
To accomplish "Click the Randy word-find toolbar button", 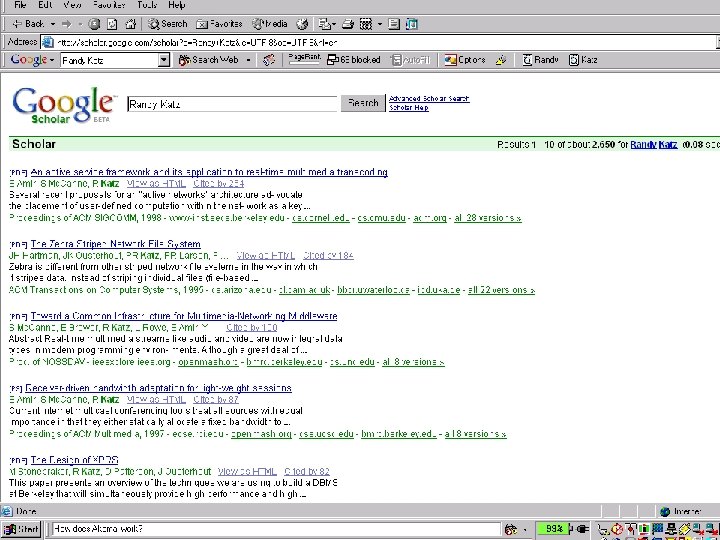I will click(540, 60).
